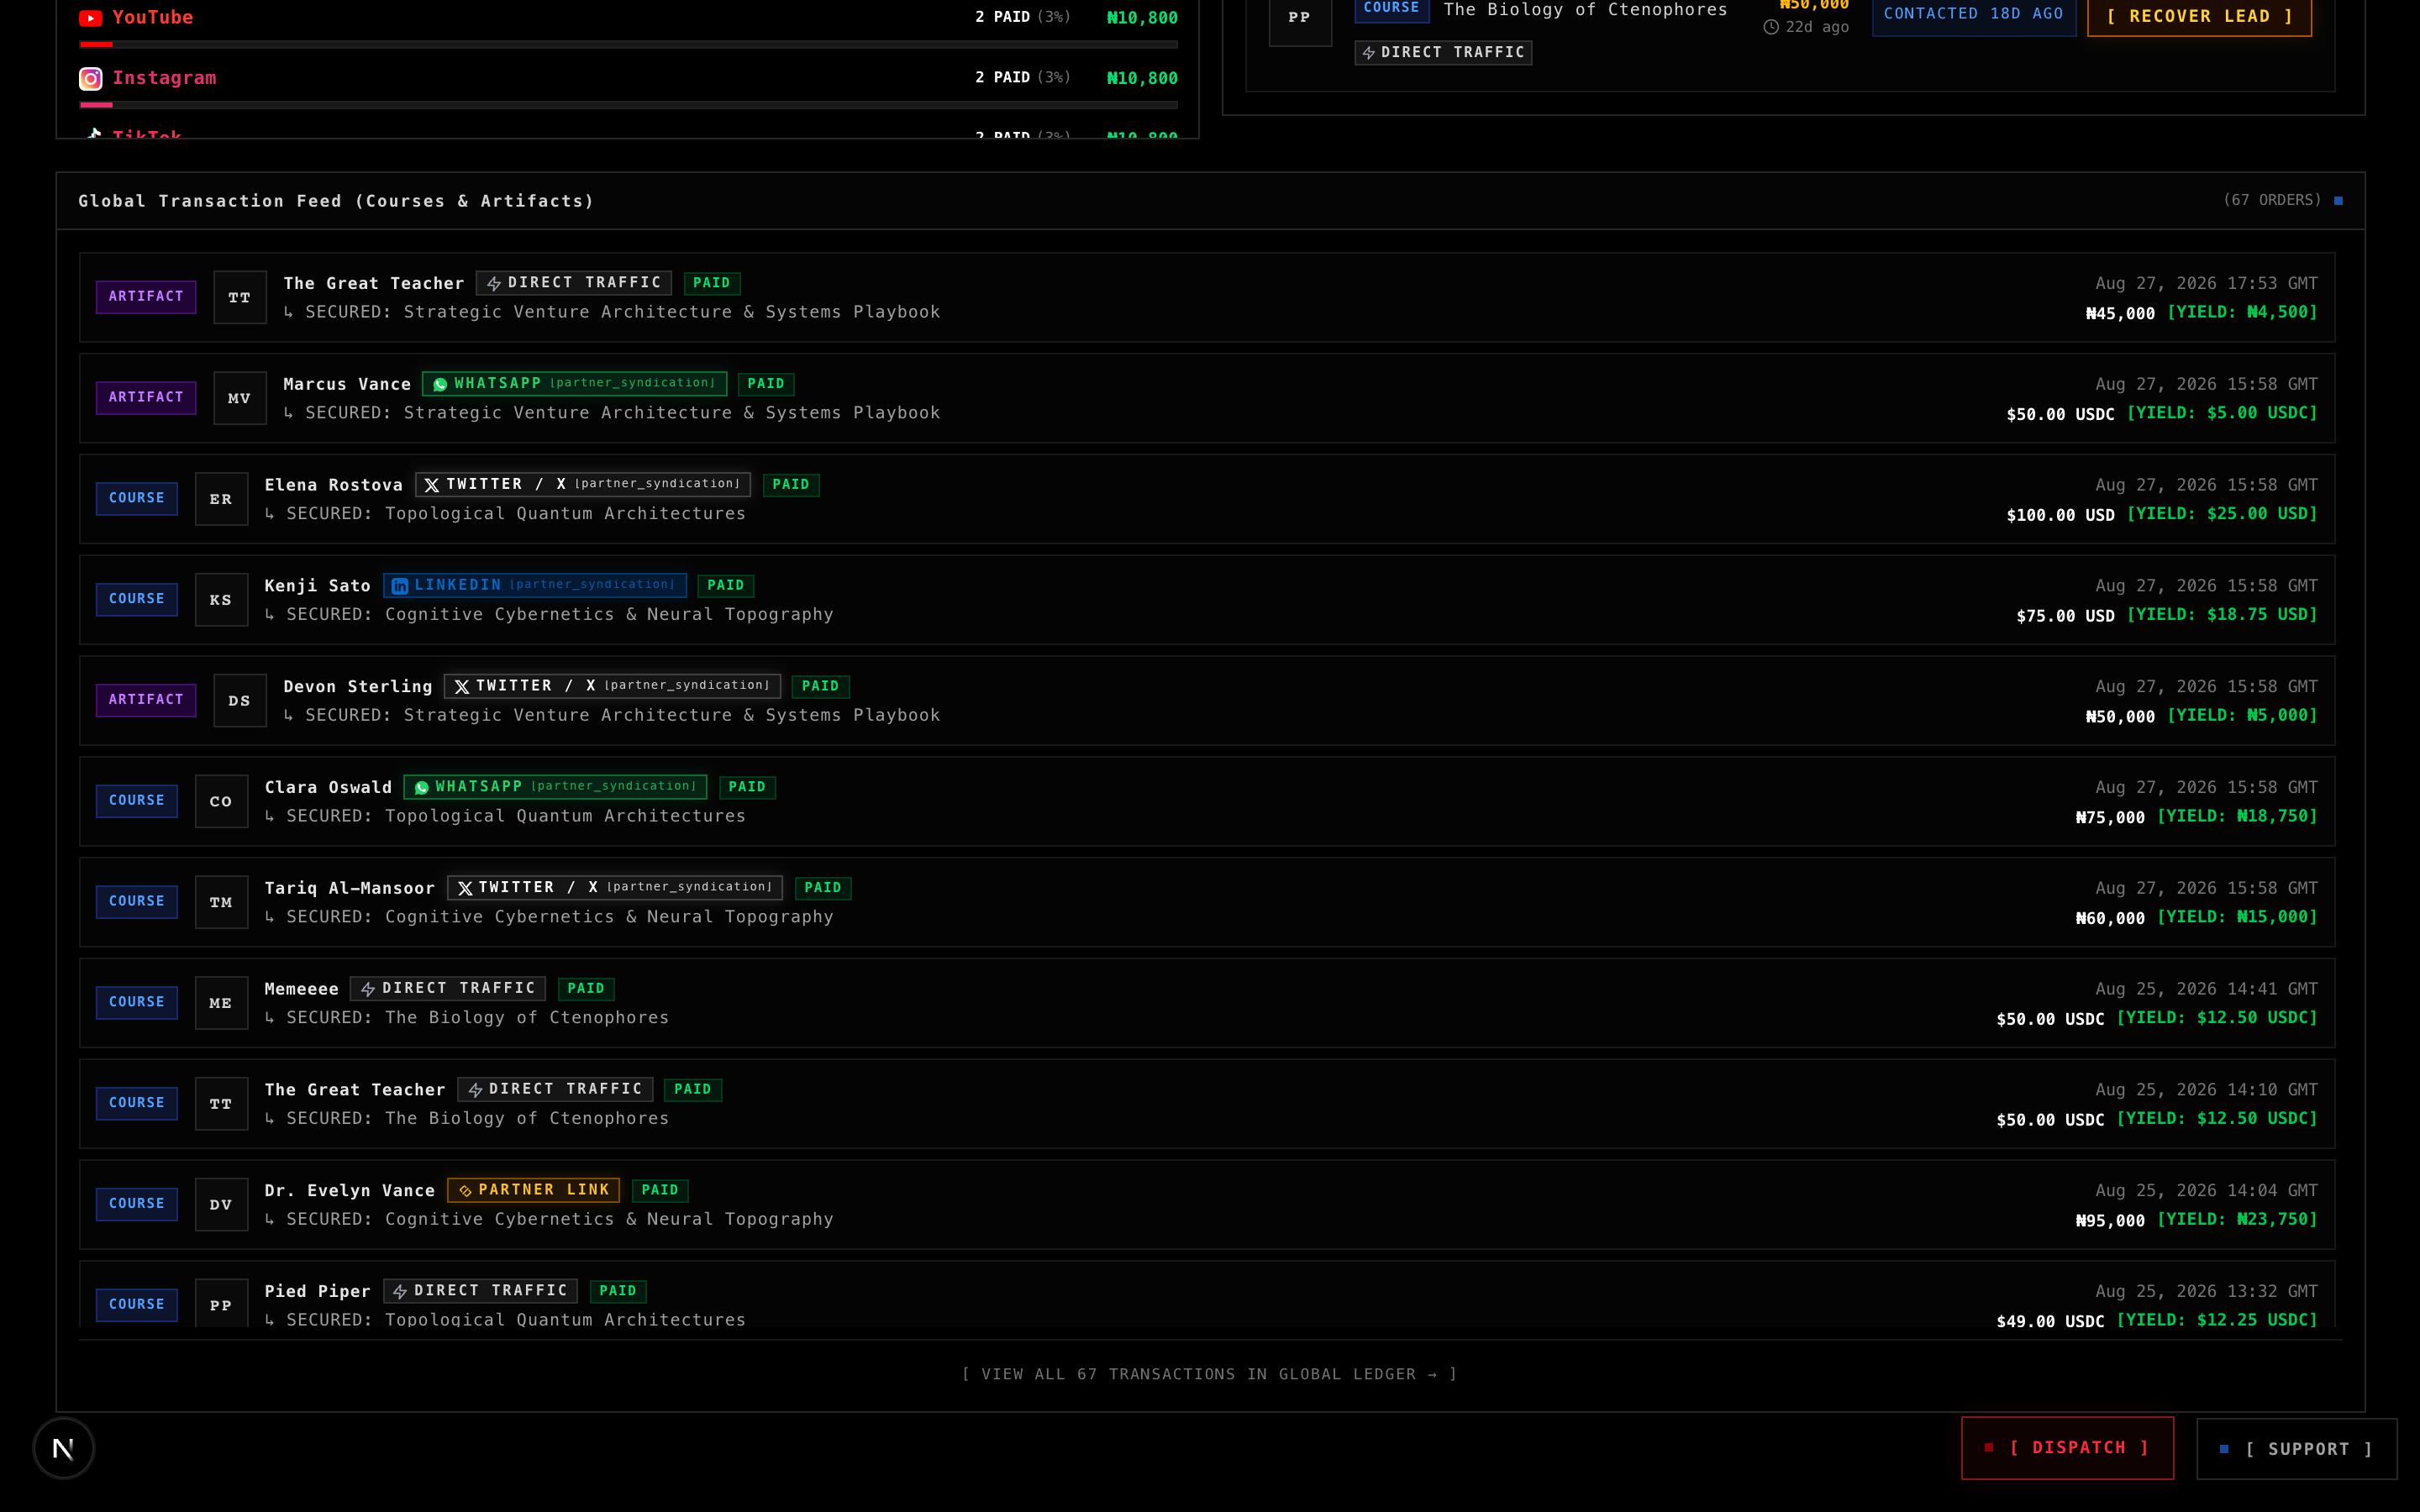
Task: View all 67 transactions in global ledger
Action: pos(1209,1374)
